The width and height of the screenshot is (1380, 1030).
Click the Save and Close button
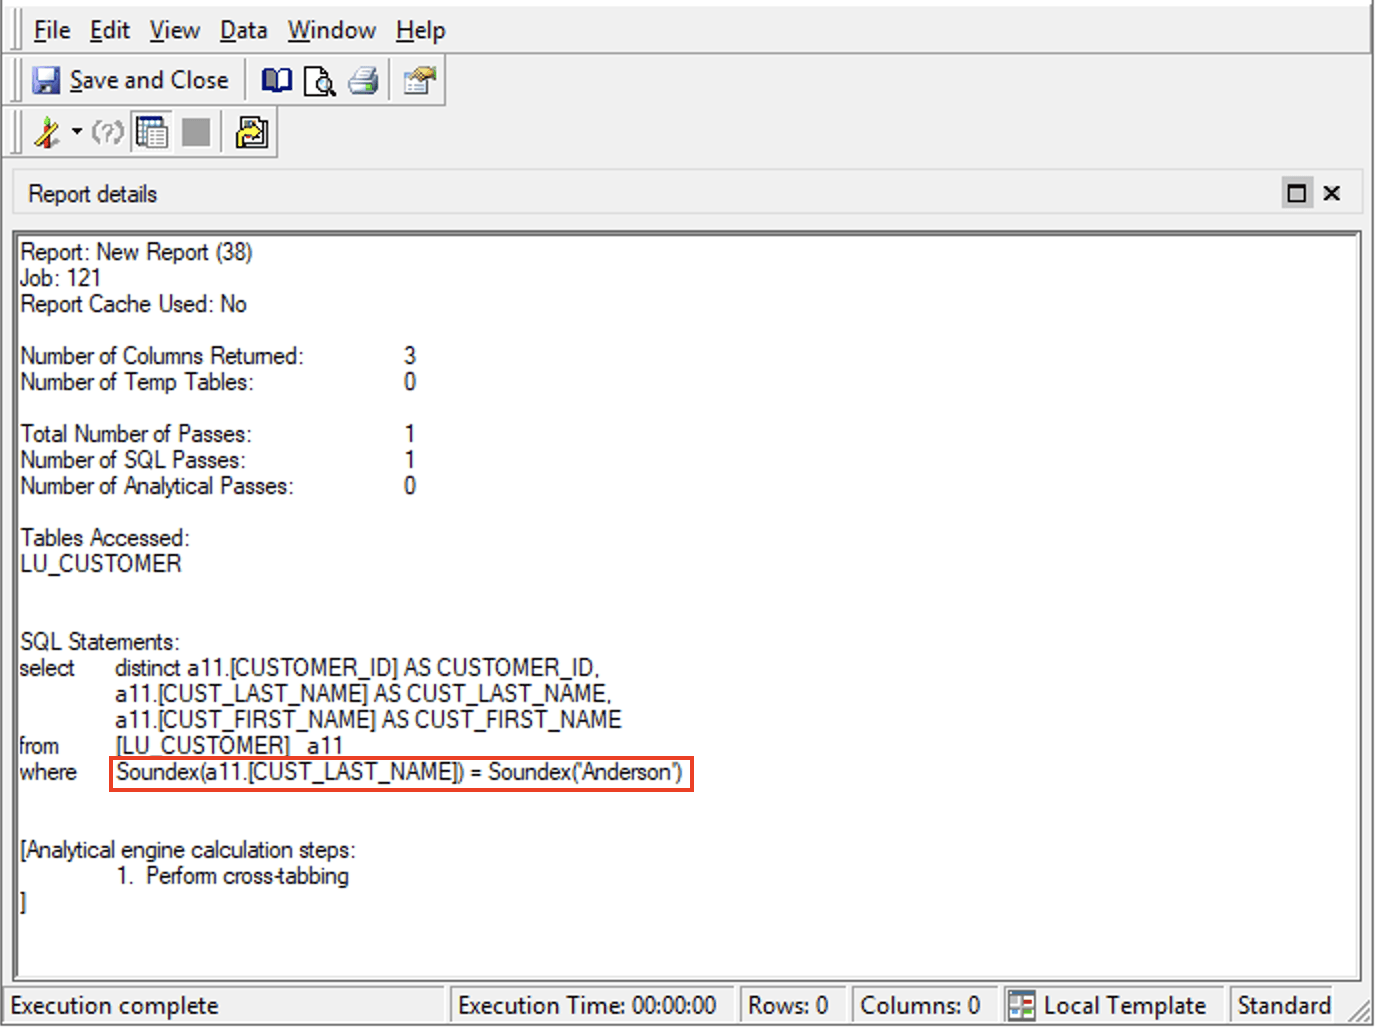pyautogui.click(x=130, y=80)
